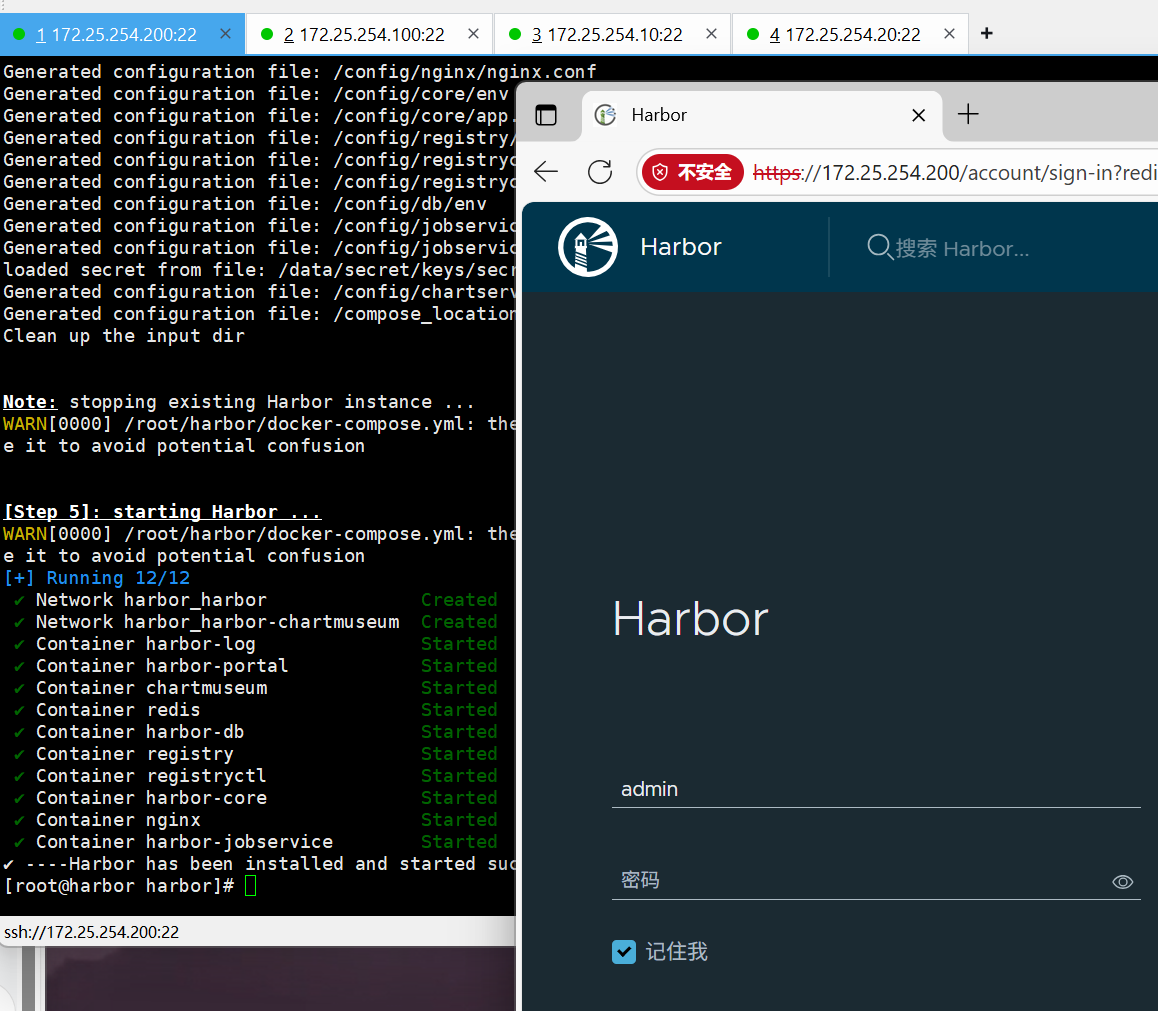This screenshot has height=1011, width=1158.
Task: Open browser tab actions sidebar icon
Action: pos(546,115)
